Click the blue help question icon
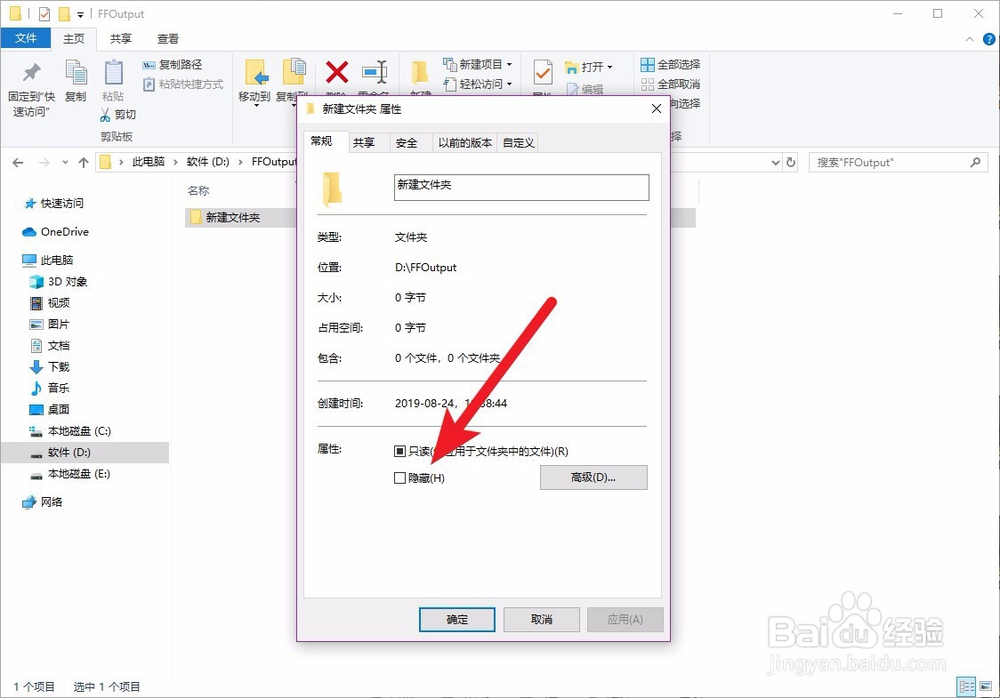Viewport: 1000px width, 698px height. coord(989,39)
